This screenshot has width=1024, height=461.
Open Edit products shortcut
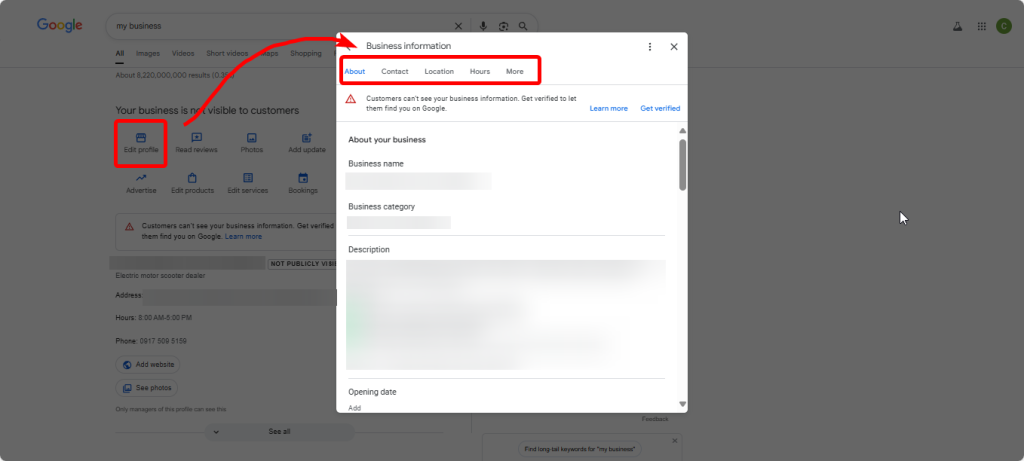[x=193, y=183]
